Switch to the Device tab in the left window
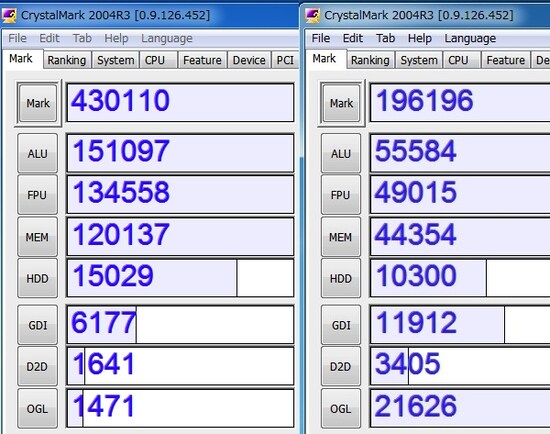The image size is (550, 434). point(249,60)
